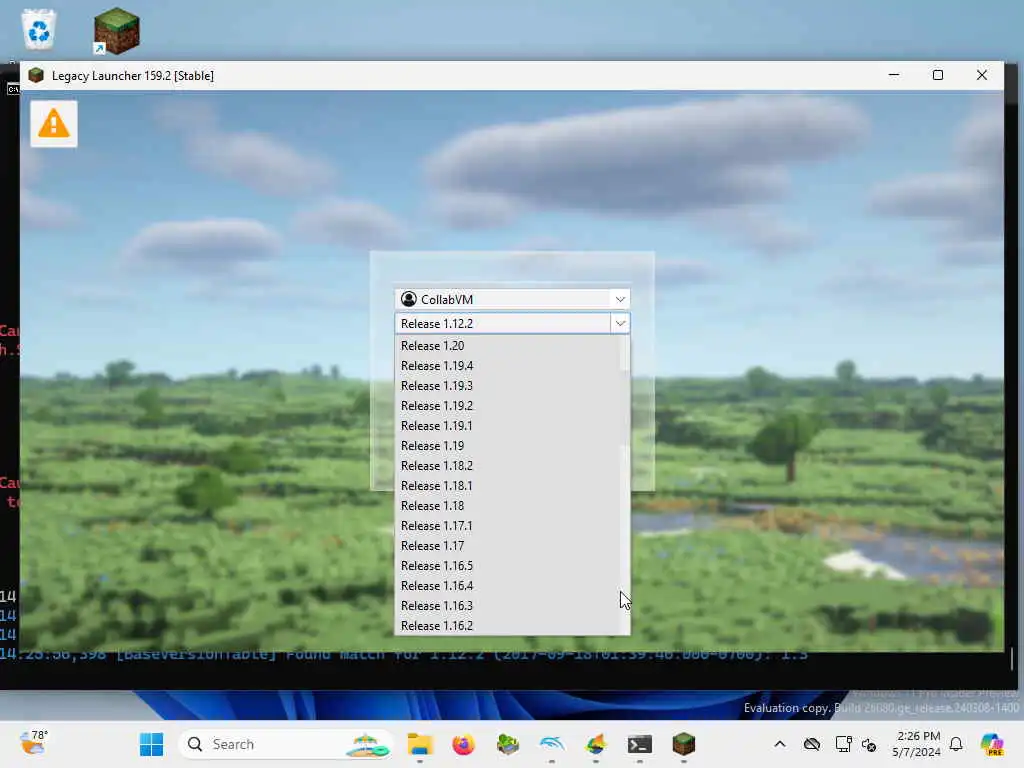Click the warning triangle icon in launcher
Image resolution: width=1024 pixels, height=768 pixels.
click(x=54, y=123)
